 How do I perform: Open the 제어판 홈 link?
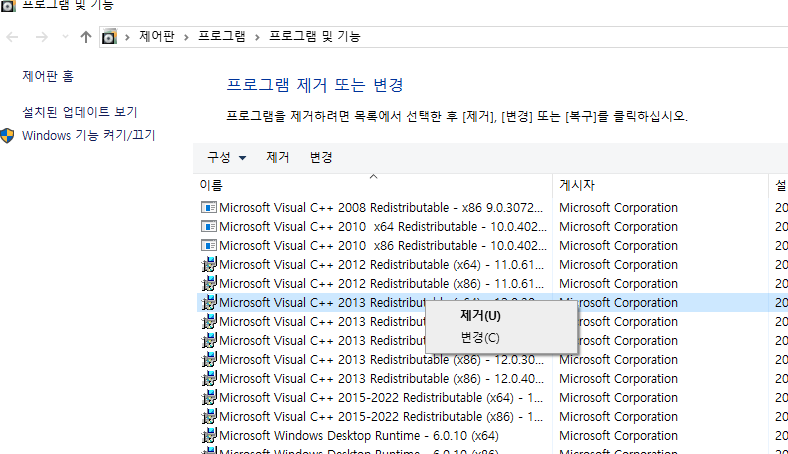[x=48, y=76]
